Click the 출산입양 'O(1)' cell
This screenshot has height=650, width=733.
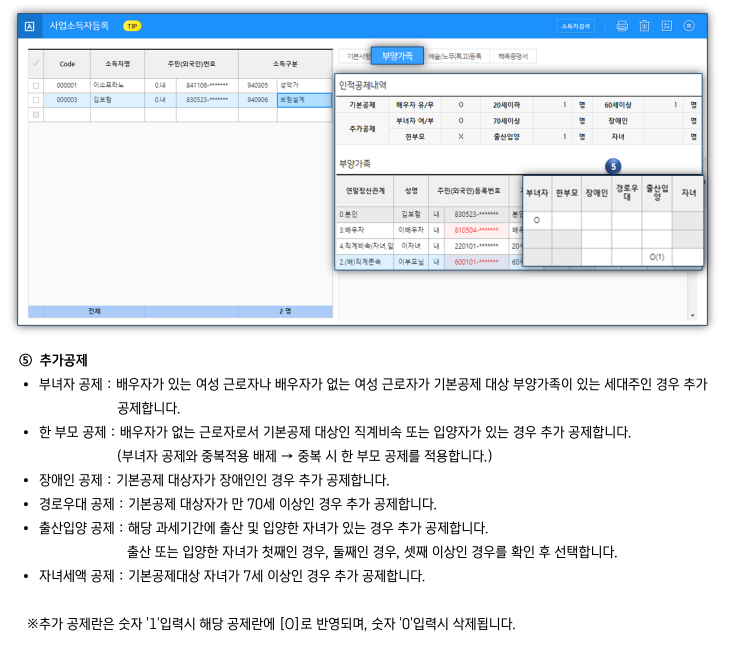(x=657, y=257)
